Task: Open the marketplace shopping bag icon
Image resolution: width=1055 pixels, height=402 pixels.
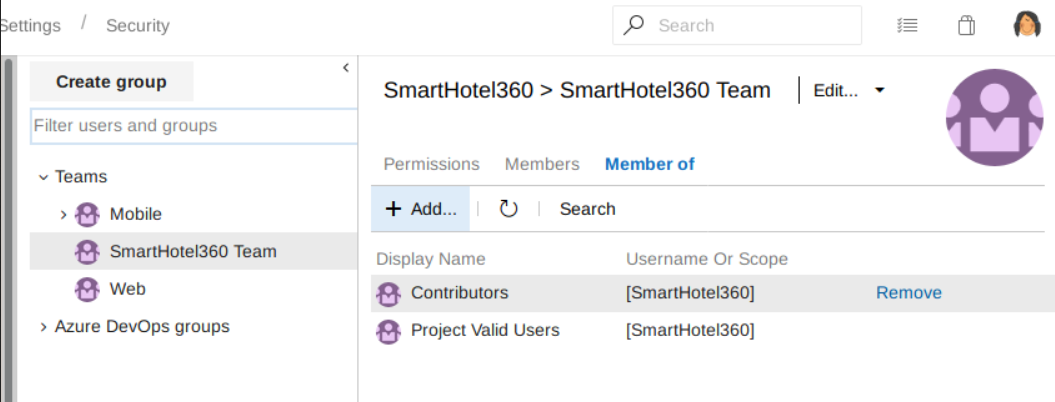Action: click(966, 26)
